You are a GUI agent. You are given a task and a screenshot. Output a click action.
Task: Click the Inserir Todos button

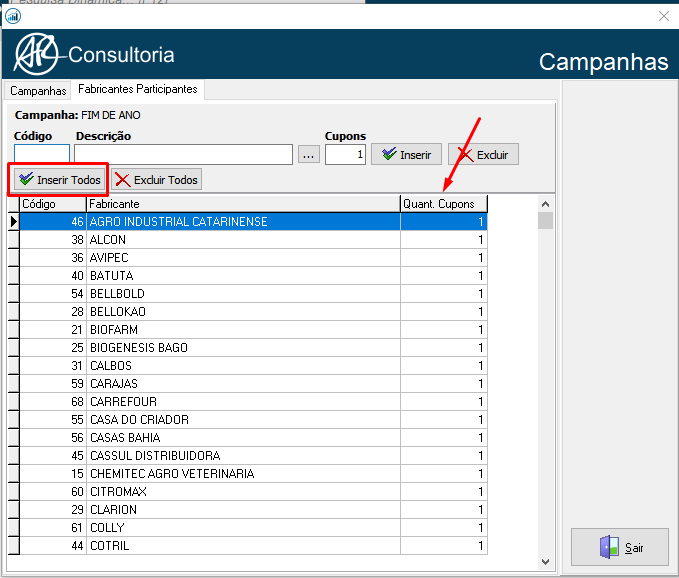click(x=60, y=180)
